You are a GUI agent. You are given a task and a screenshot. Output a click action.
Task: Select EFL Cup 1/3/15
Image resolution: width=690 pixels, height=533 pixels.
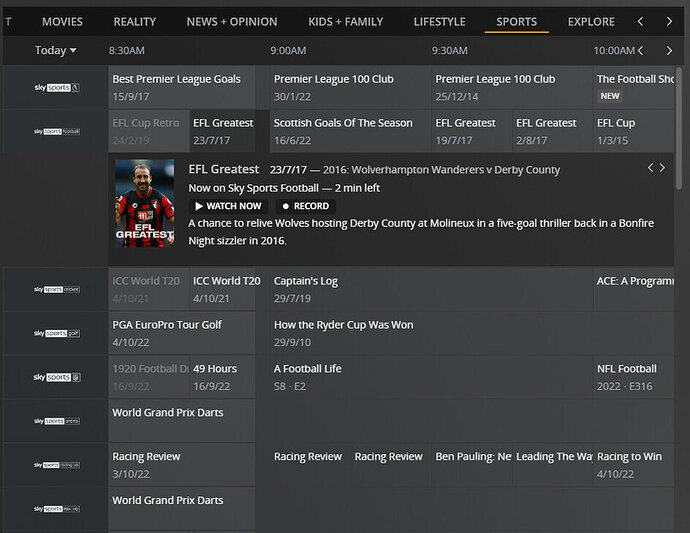pos(634,131)
